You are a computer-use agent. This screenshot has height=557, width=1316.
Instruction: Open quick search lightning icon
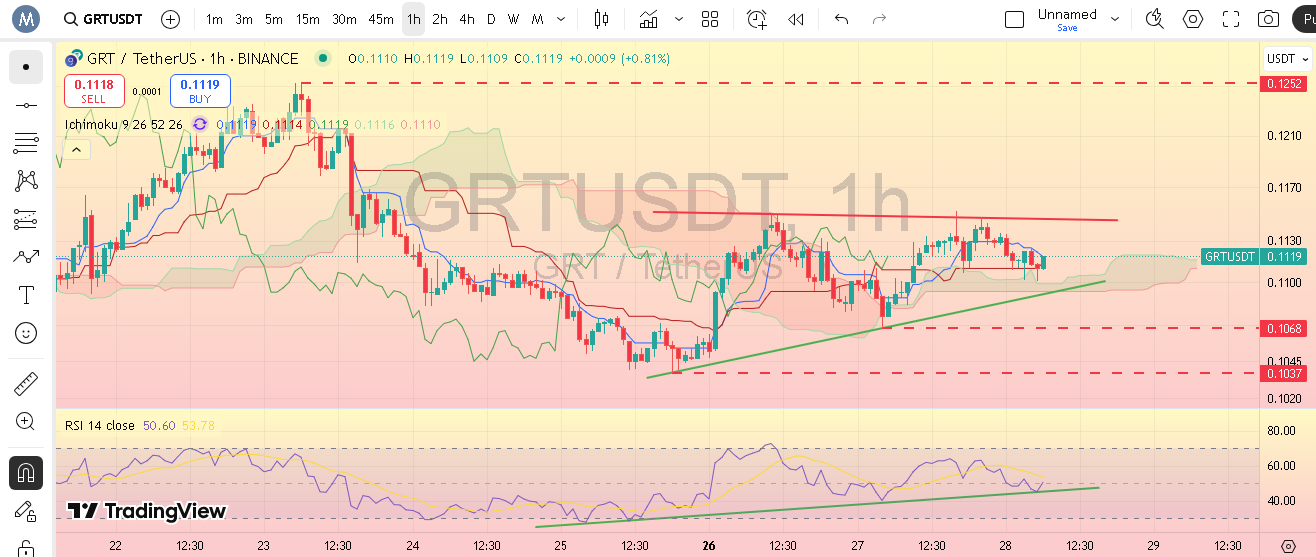click(1154, 19)
